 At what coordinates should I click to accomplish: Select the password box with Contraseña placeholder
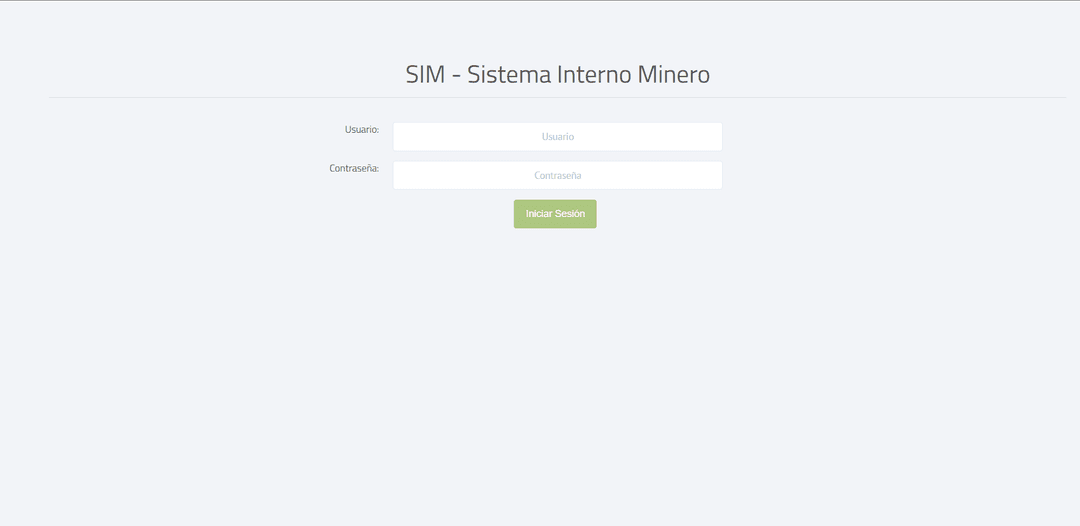click(557, 175)
